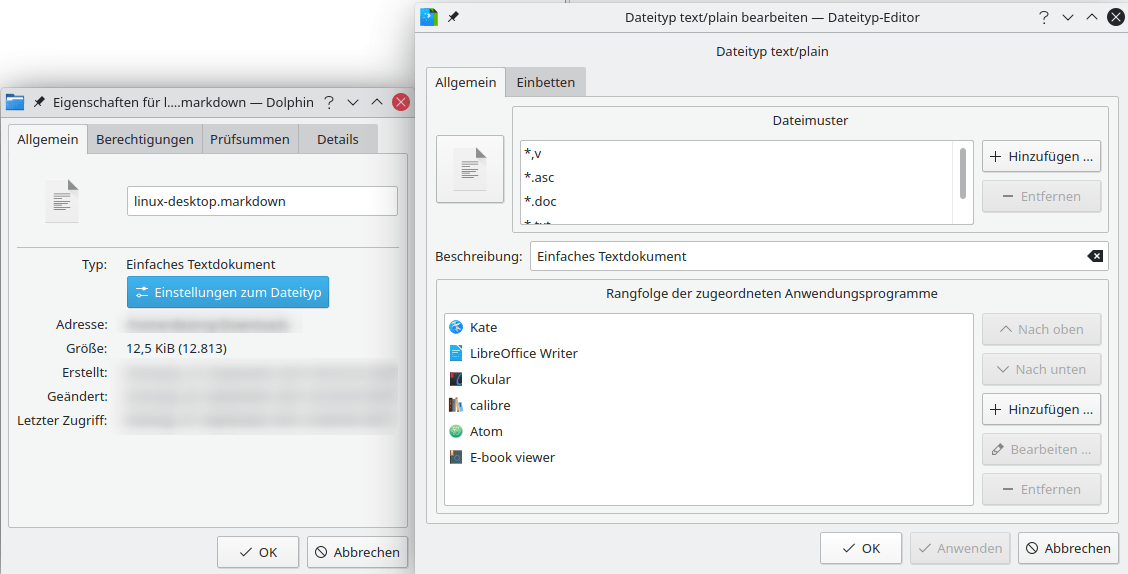Select the LibreOffice Writer icon entry
Image resolution: width=1128 pixels, height=574 pixels.
(x=456, y=353)
